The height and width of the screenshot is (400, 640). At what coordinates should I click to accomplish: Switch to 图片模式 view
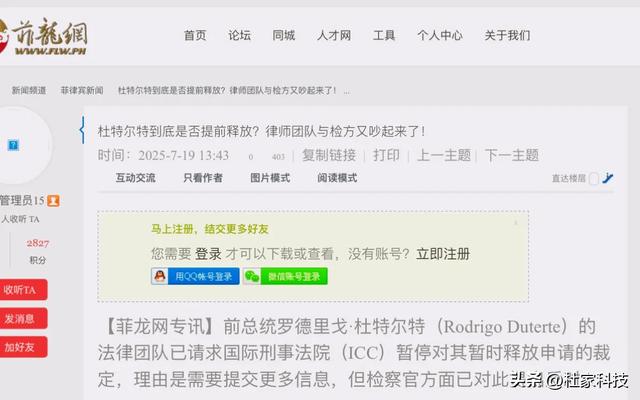(270, 178)
